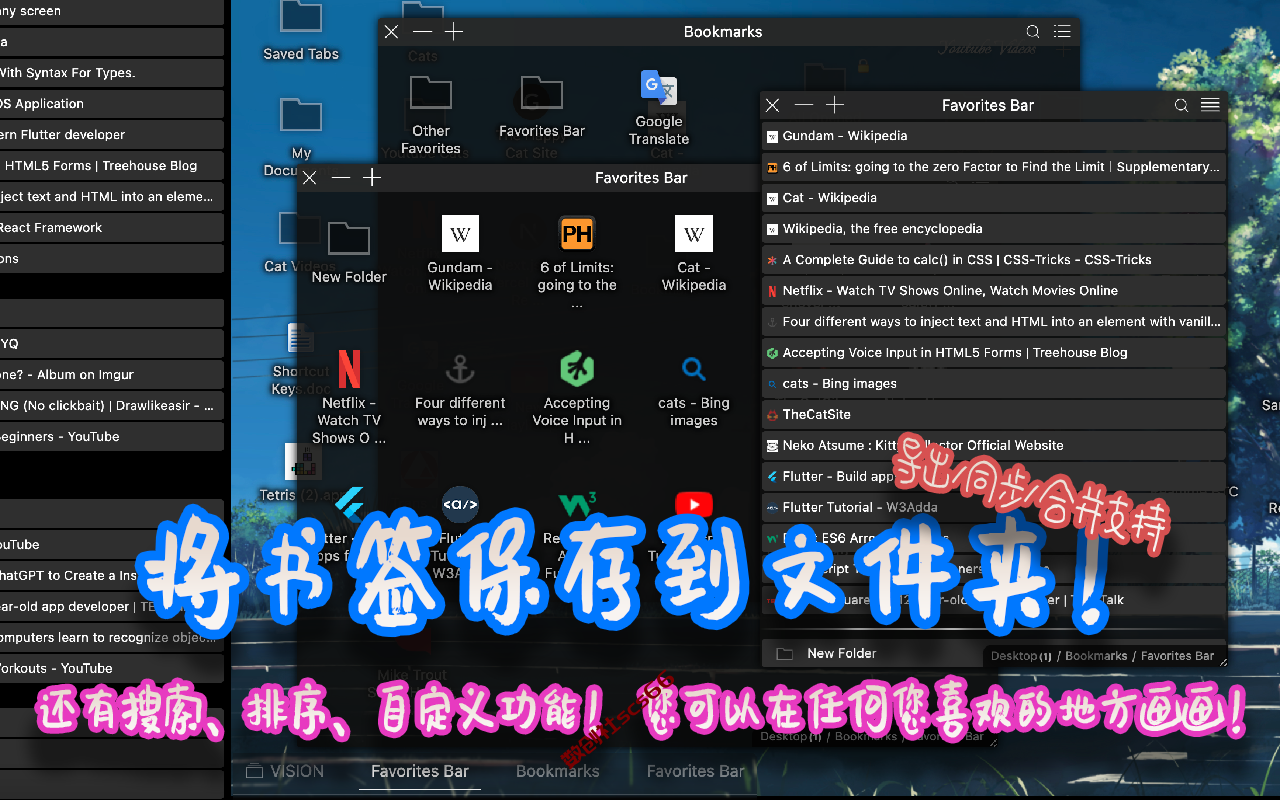This screenshot has height=800, width=1280.
Task: Switch Bookmarks window to list view icon
Action: click(1062, 32)
